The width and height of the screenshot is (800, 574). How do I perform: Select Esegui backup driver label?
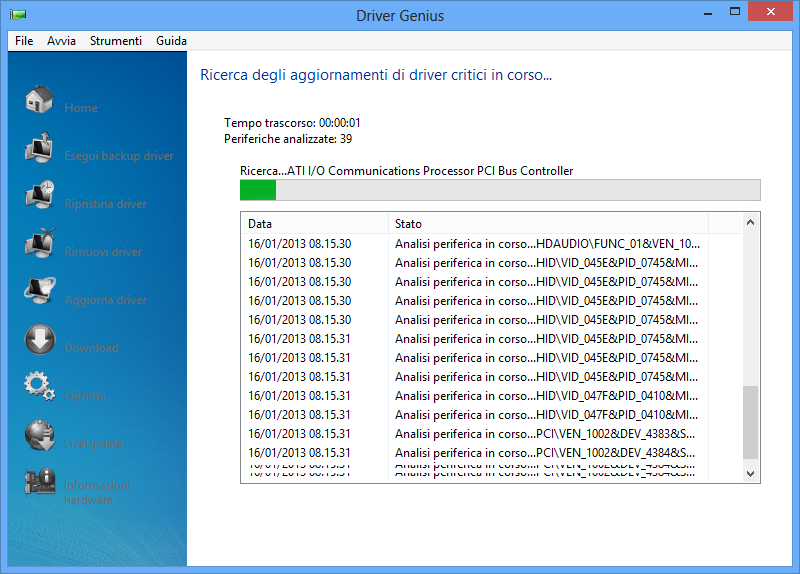tap(119, 156)
